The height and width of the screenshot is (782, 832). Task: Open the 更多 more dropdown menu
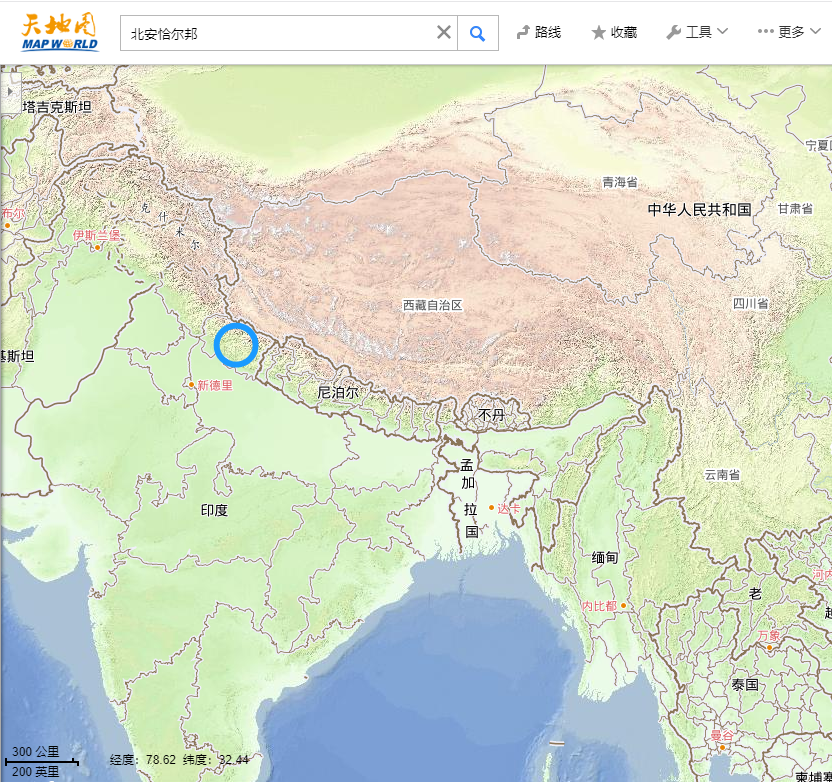point(789,32)
